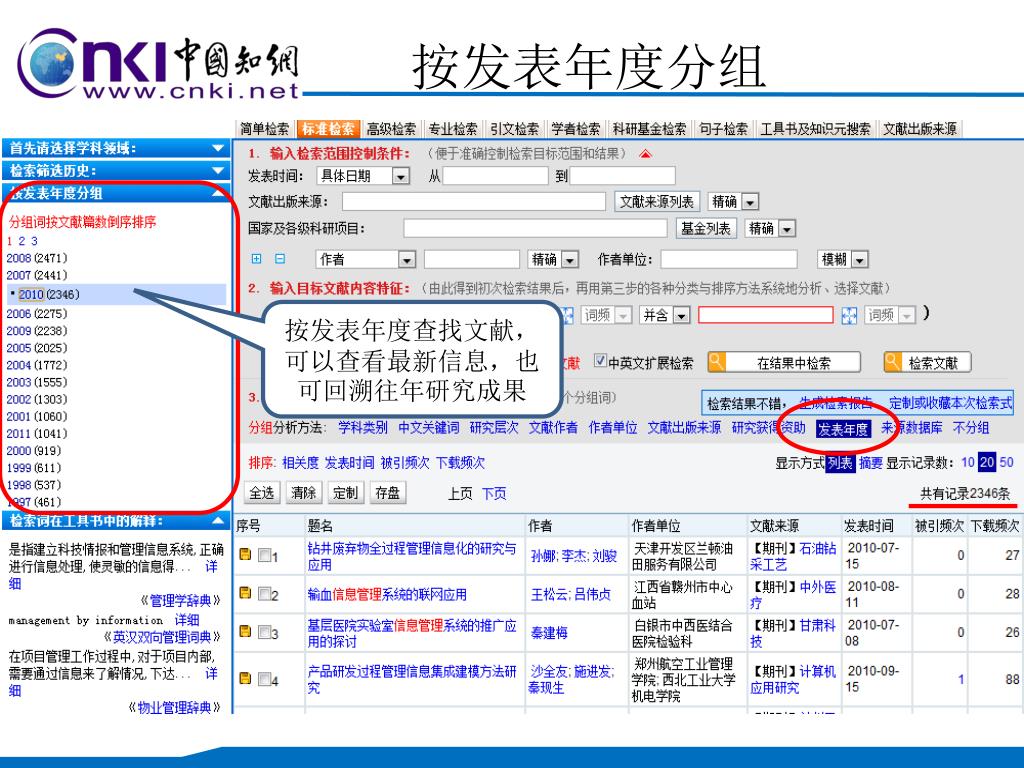This screenshot has height=768, width=1024.
Task: Click the yellow document icon for result 3
Action: [245, 632]
